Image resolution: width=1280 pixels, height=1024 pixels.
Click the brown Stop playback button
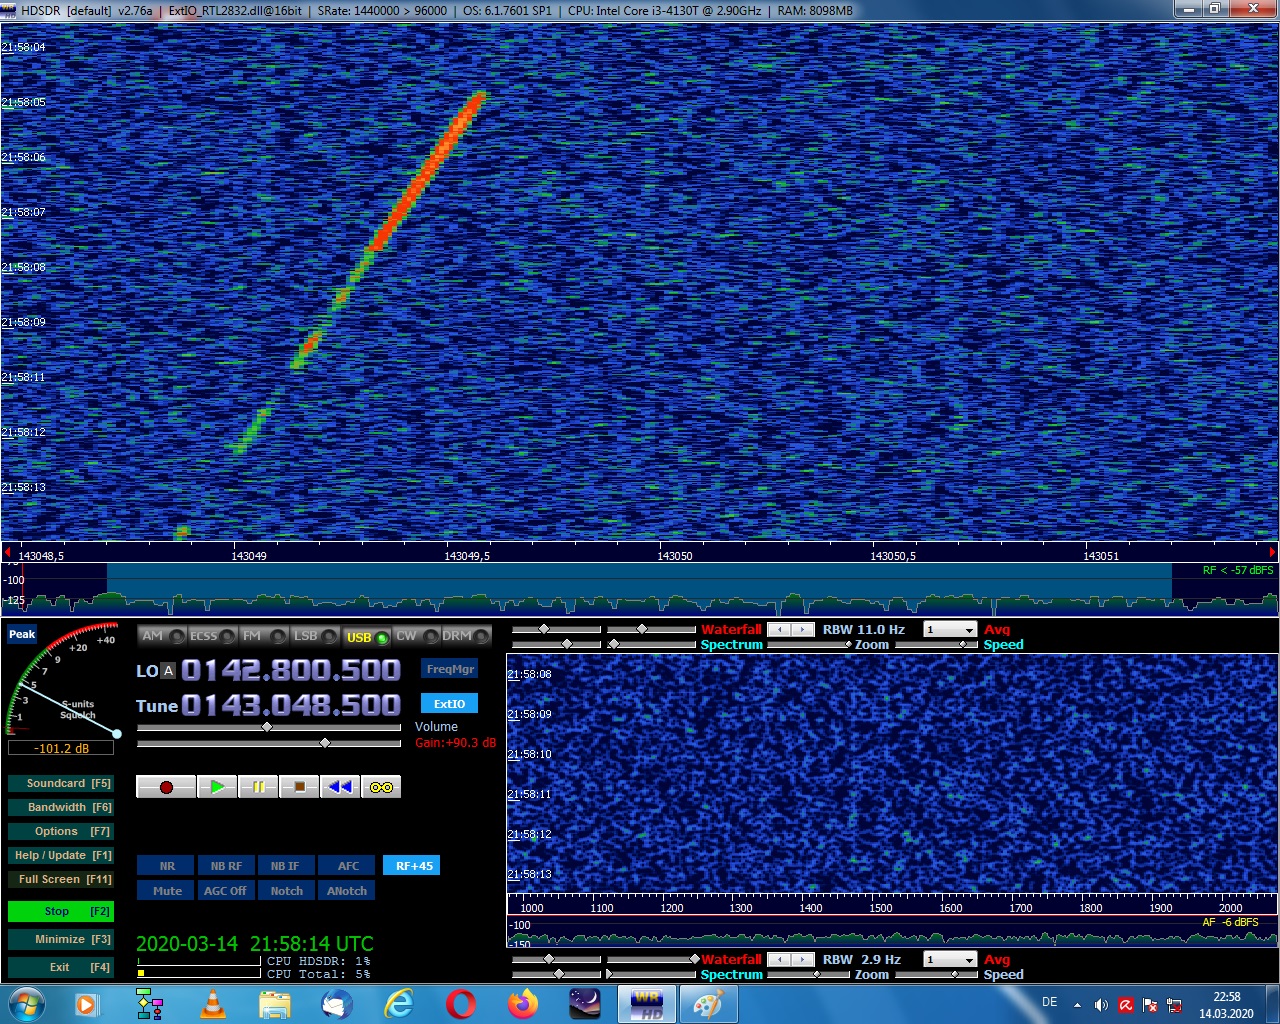point(299,787)
